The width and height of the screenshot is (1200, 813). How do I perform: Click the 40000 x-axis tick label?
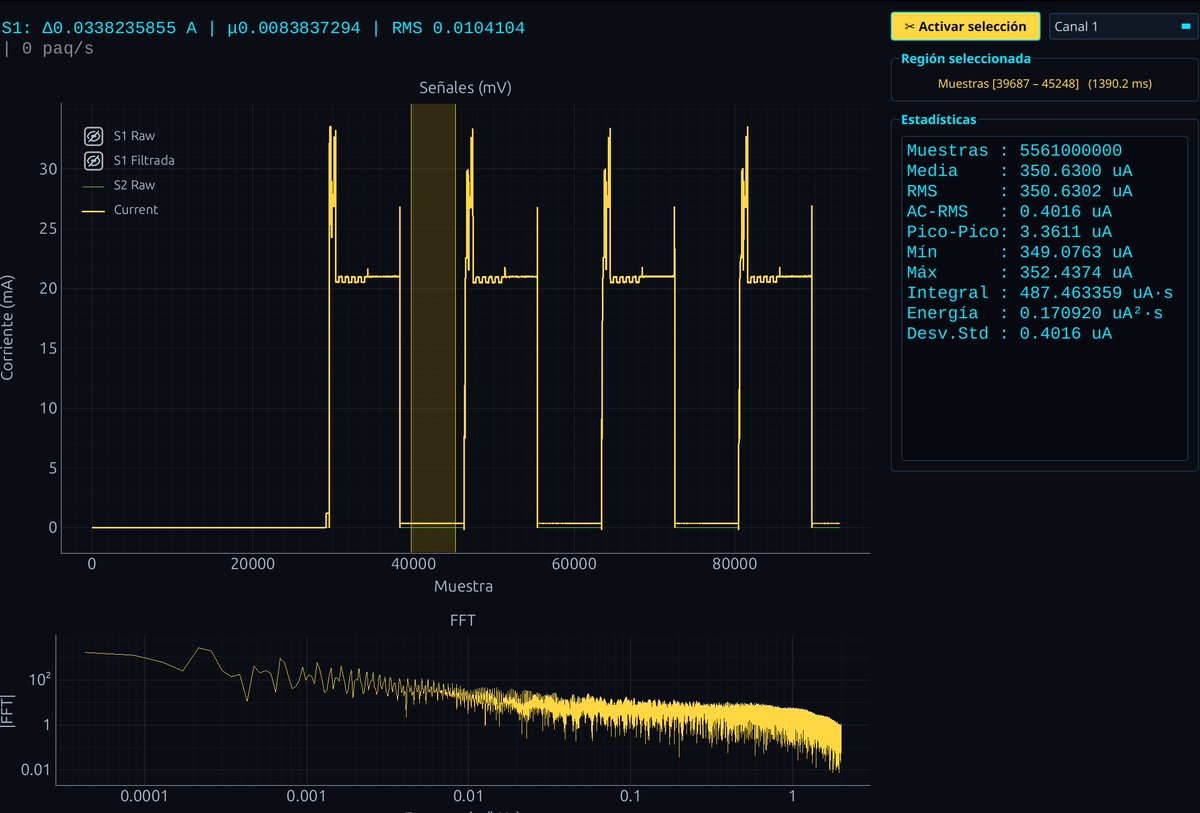[x=412, y=565]
